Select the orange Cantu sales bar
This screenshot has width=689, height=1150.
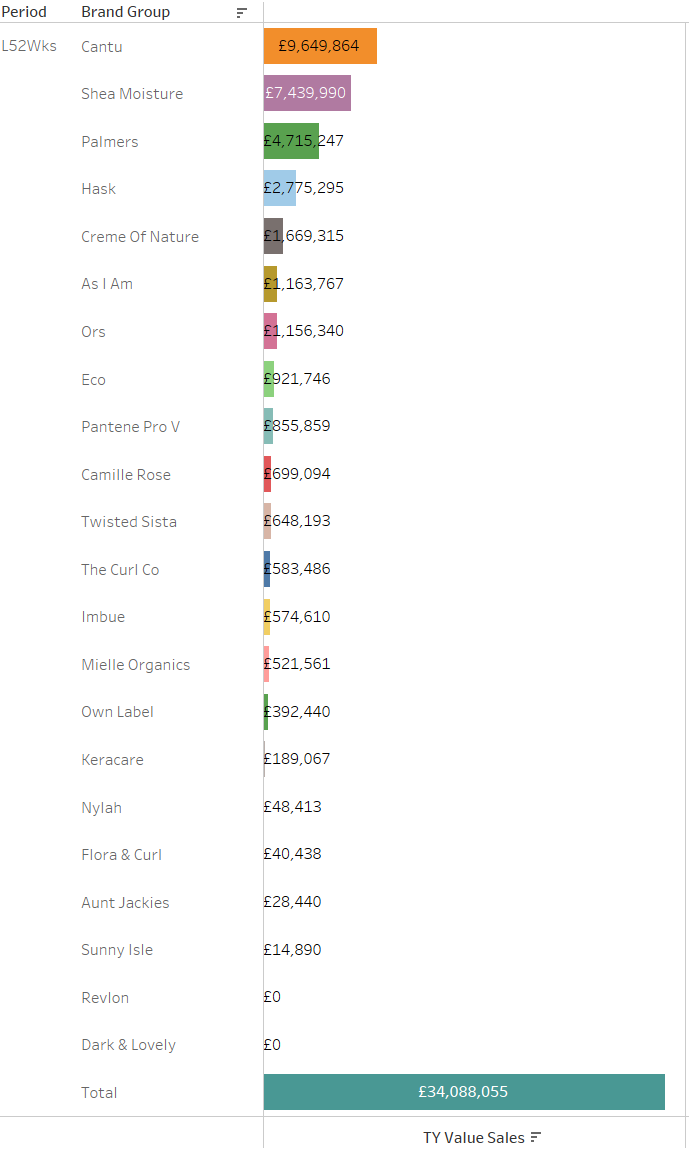click(320, 46)
